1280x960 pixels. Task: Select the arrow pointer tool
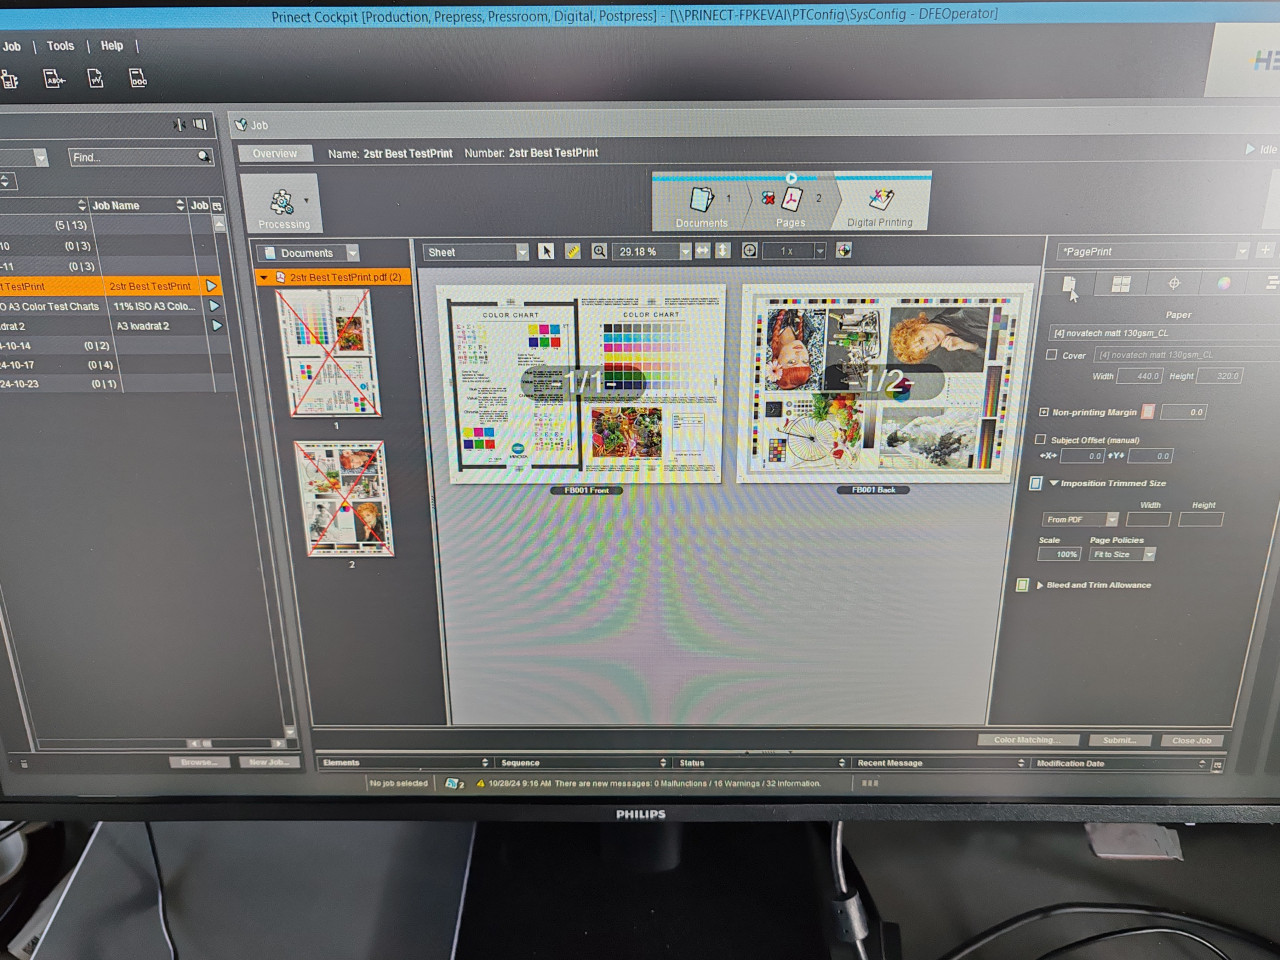tap(546, 251)
